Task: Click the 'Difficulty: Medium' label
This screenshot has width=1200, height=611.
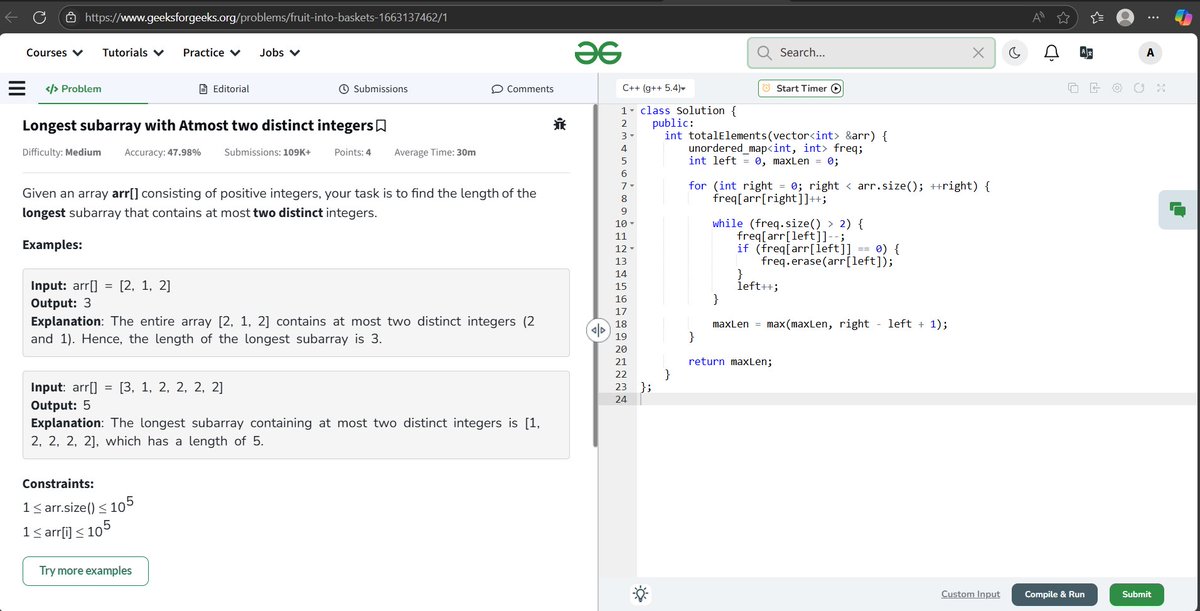Action: point(62,153)
